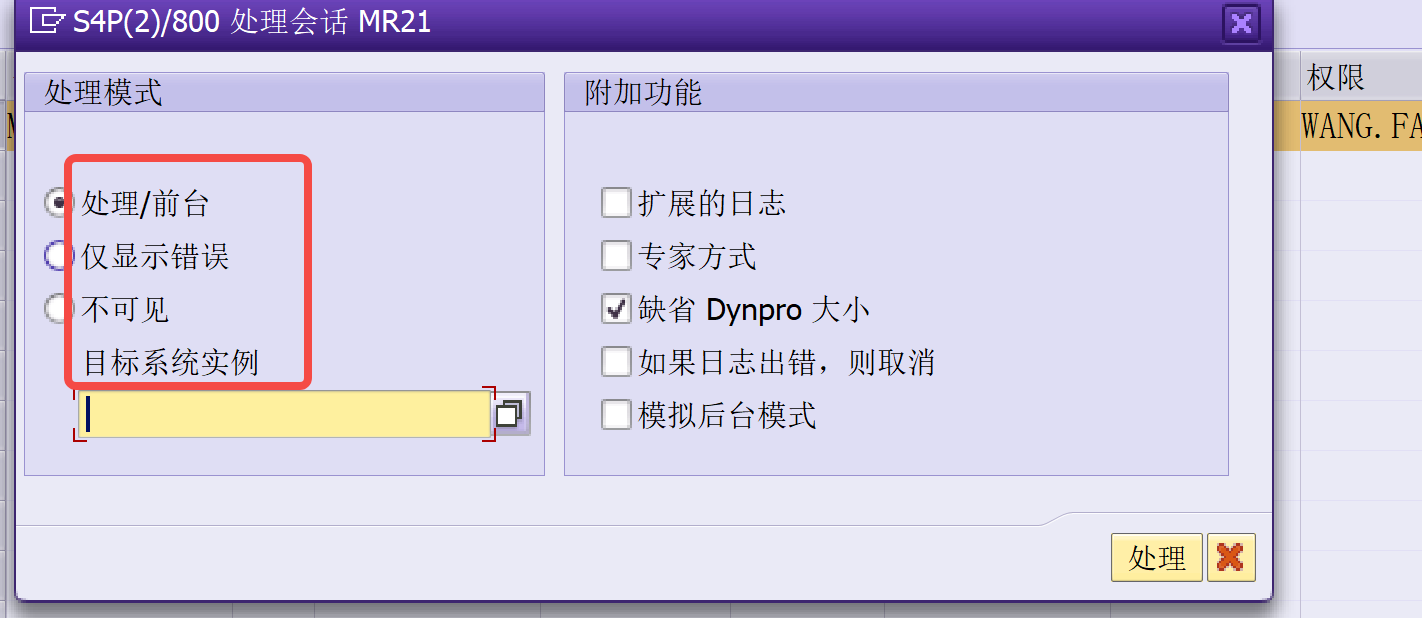Enable the 专家方式 checkbox
Image resolution: width=1422 pixels, height=618 pixels.
616,255
